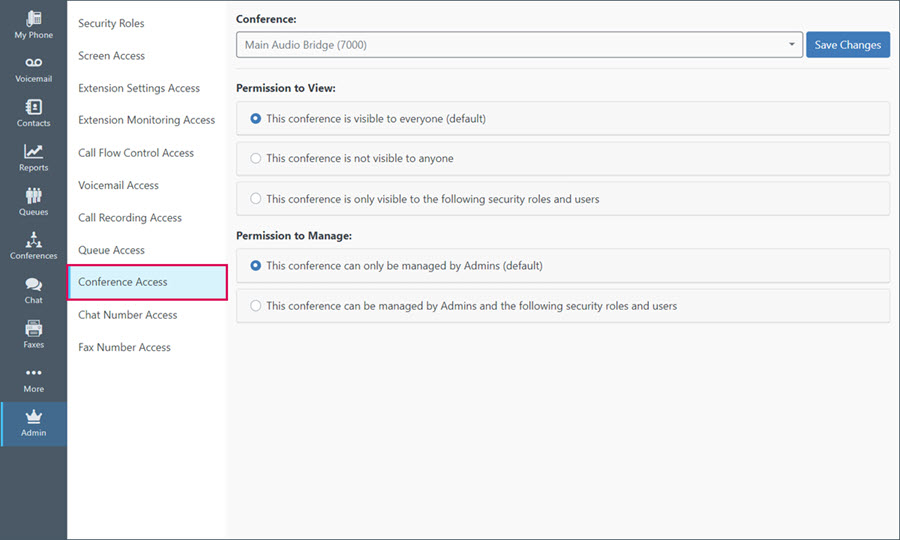Go to Queue Access settings
Image resolution: width=900 pixels, height=540 pixels.
111,250
